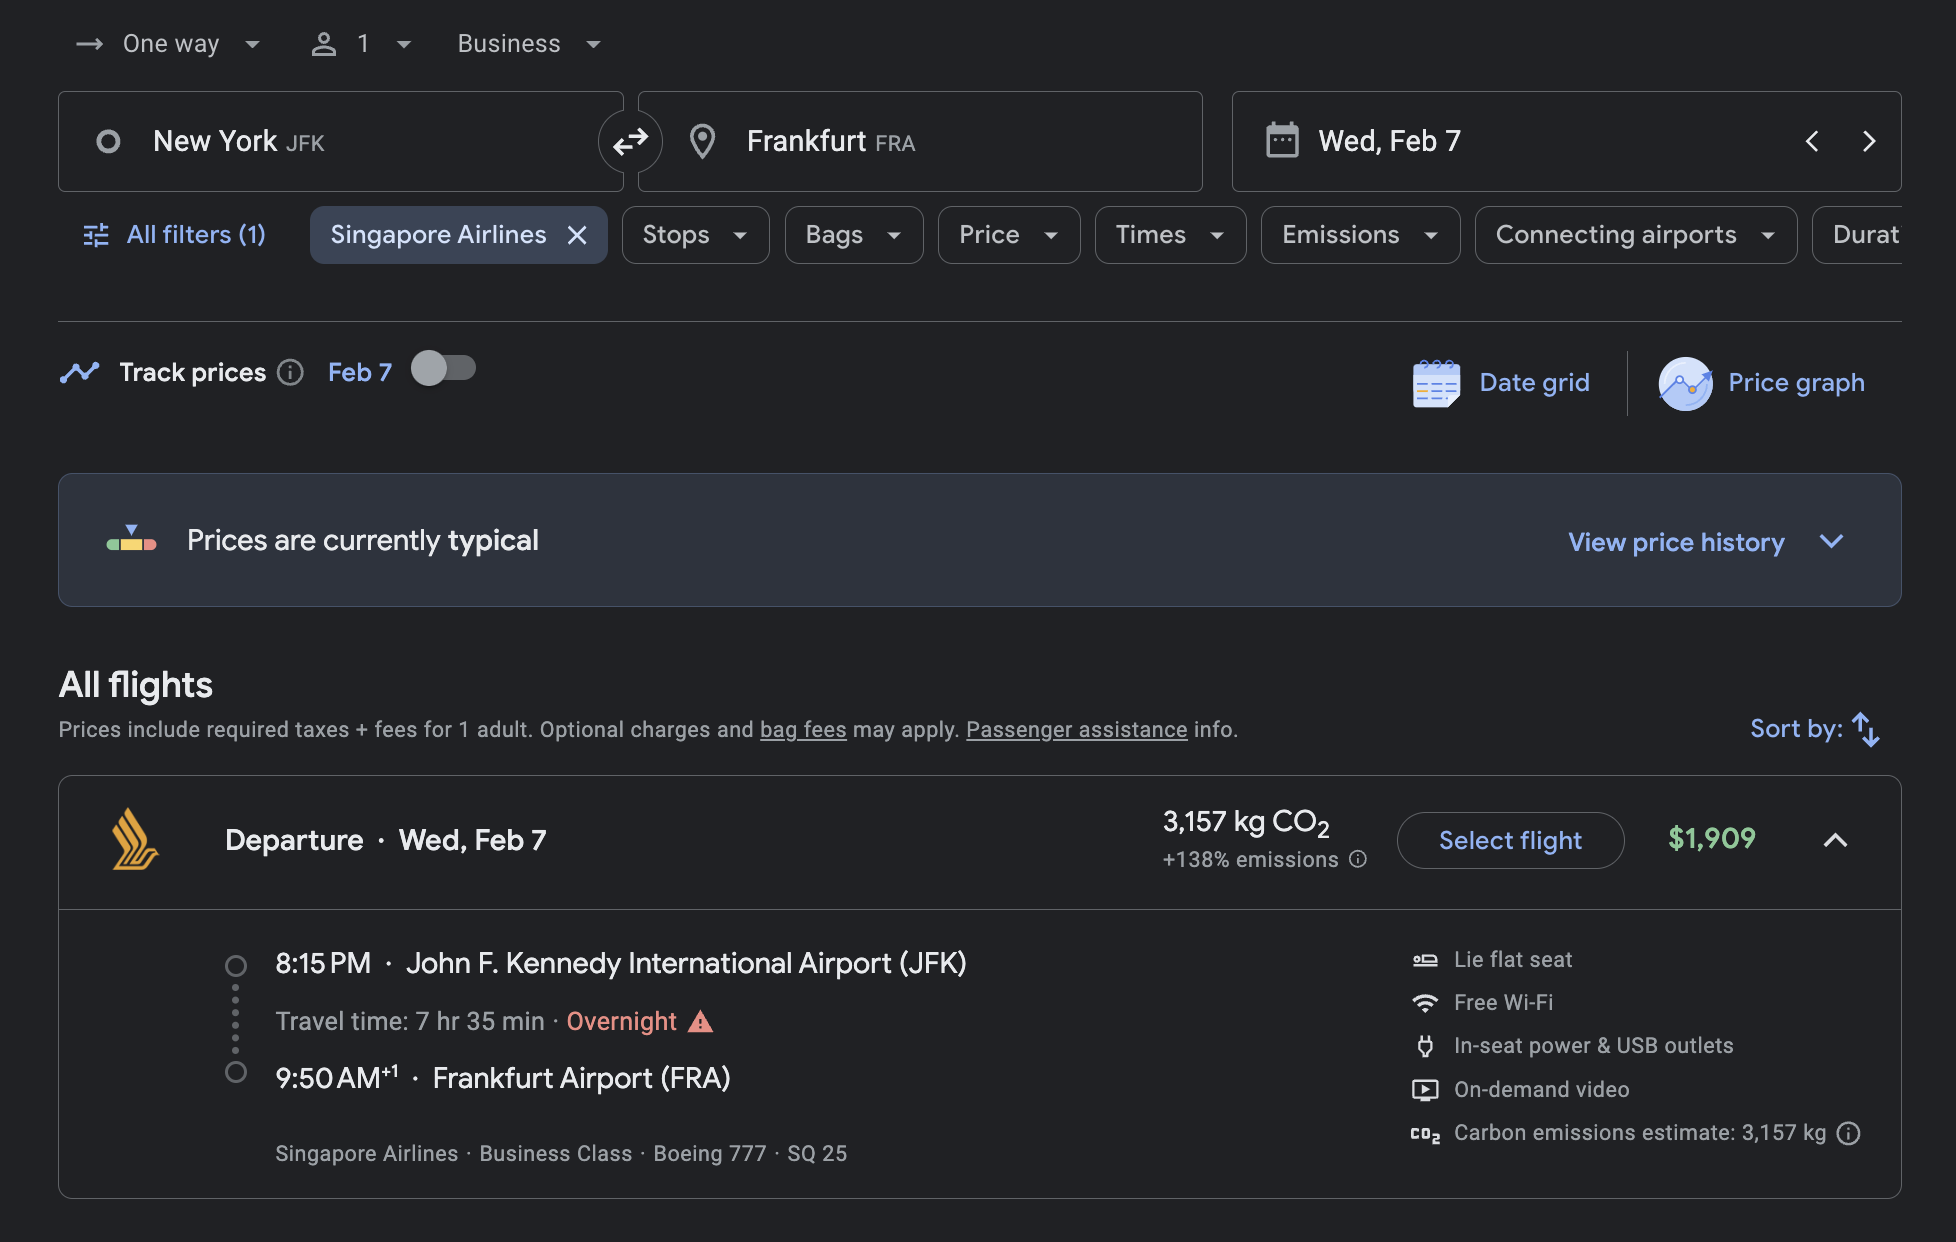Open Price filter dropdown
Image resolution: width=1956 pixels, height=1242 pixels.
pos(1009,235)
